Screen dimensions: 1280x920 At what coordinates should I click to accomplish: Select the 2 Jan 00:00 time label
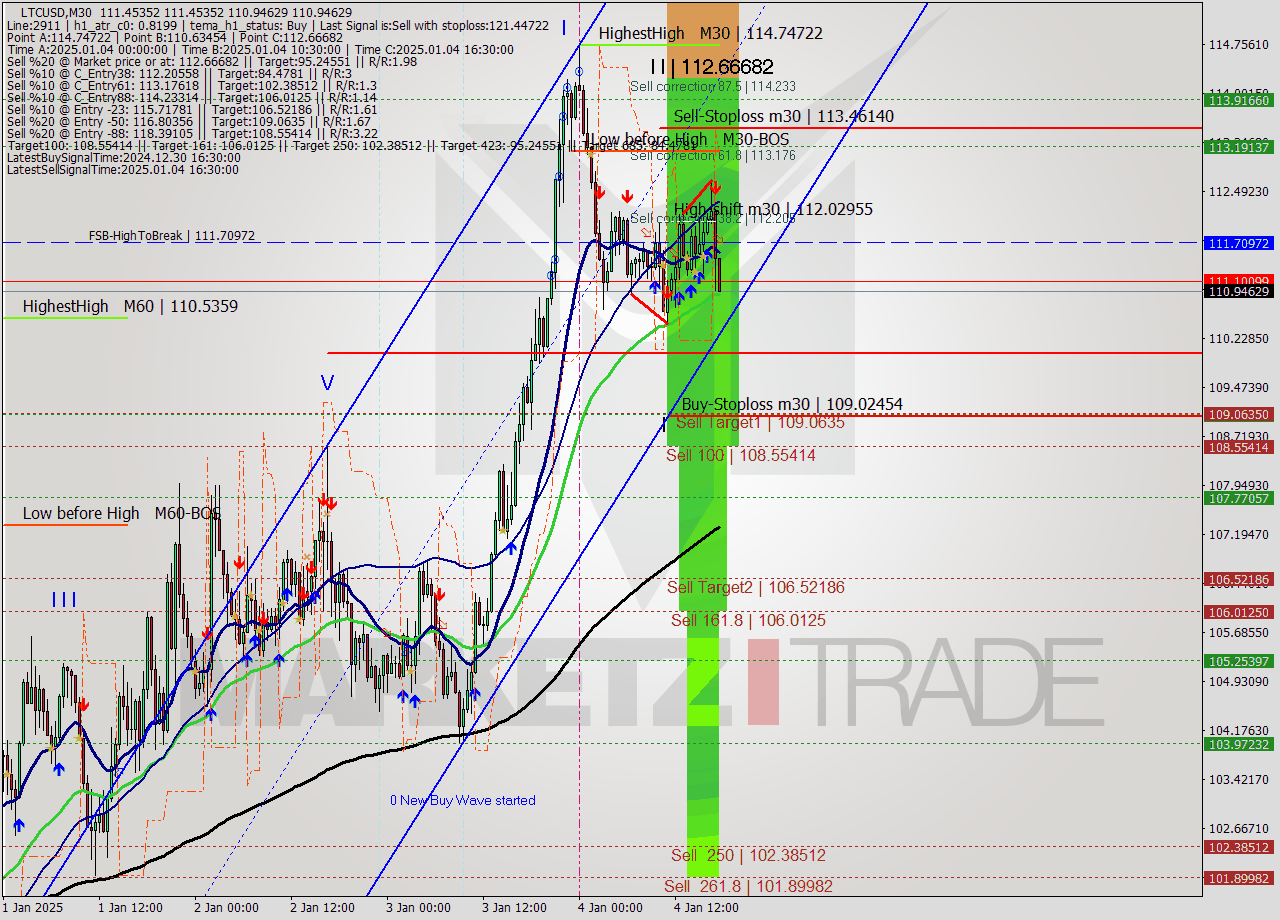click(226, 908)
